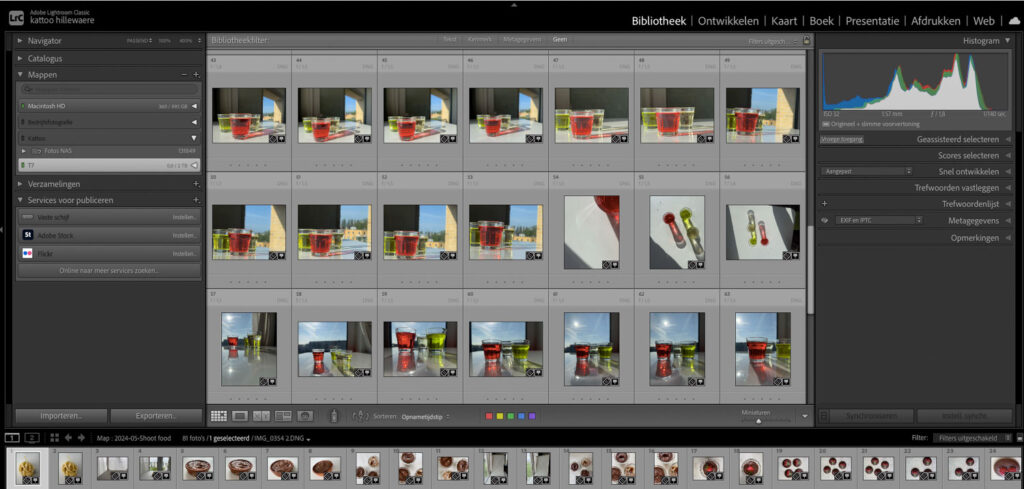The image size is (1024, 489).
Task: Open Survey view icon in toolbar
Action: tap(283, 415)
